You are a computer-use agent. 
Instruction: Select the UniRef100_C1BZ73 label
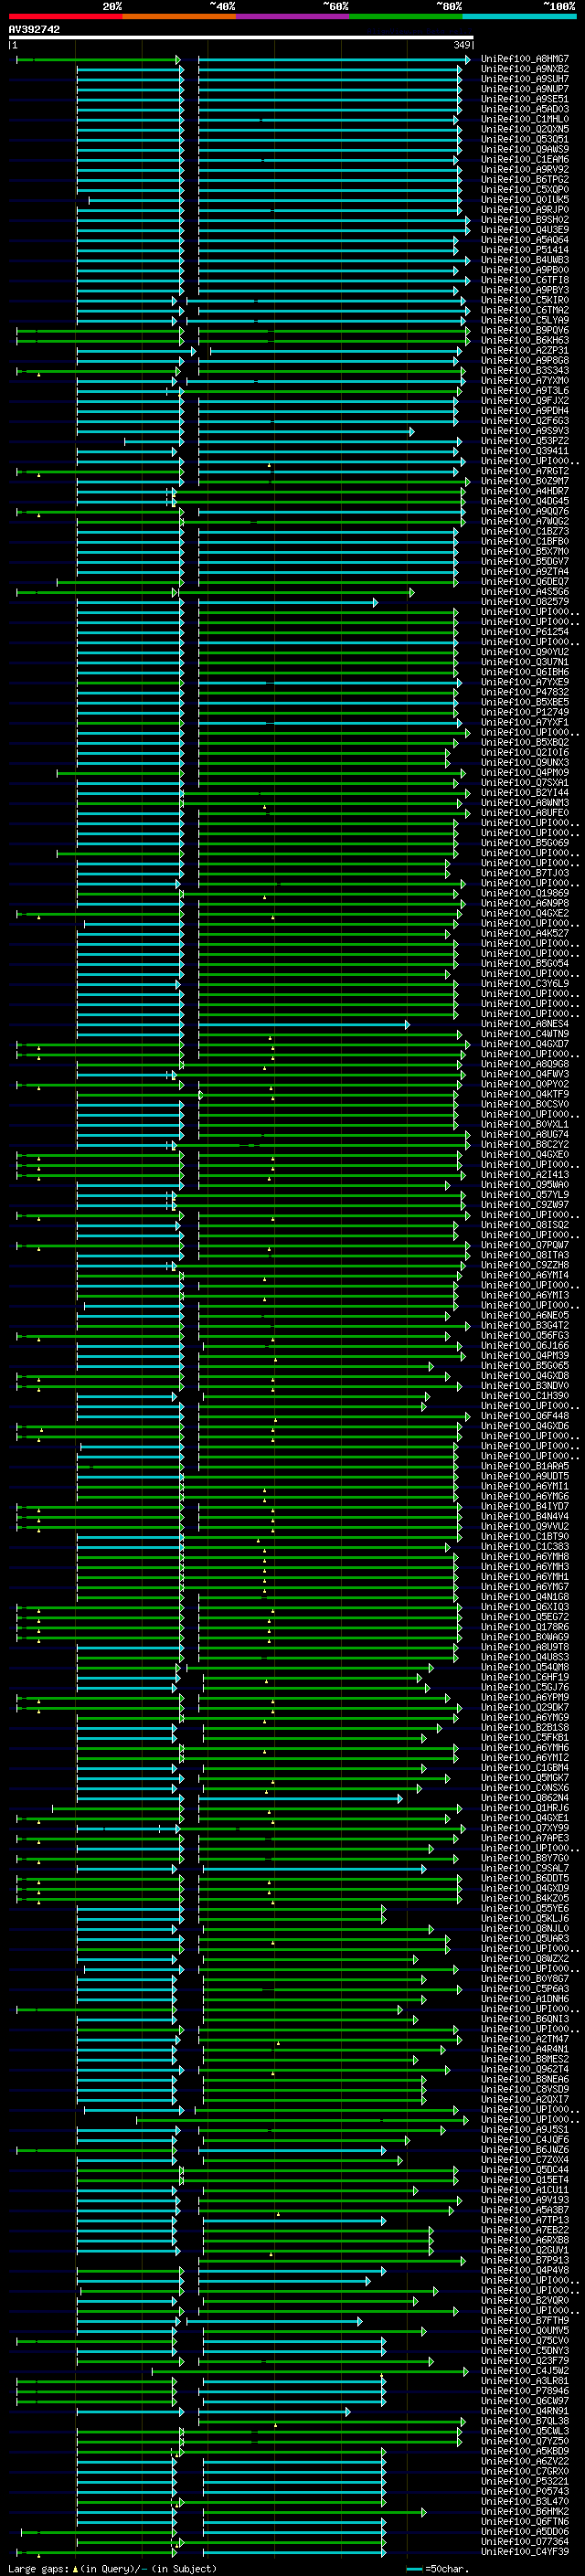pyautogui.click(x=525, y=531)
